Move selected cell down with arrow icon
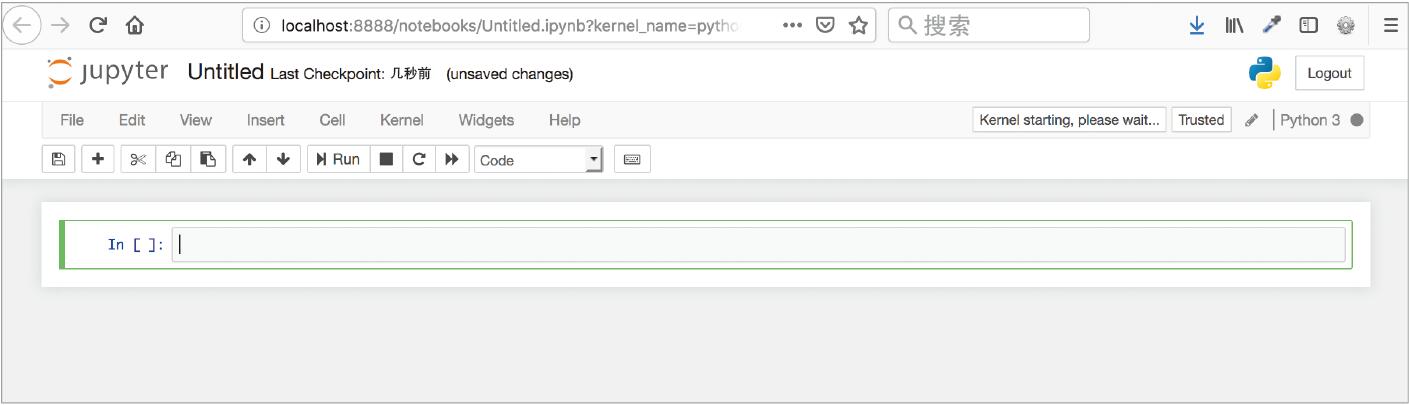The image size is (1409, 405). (x=284, y=159)
